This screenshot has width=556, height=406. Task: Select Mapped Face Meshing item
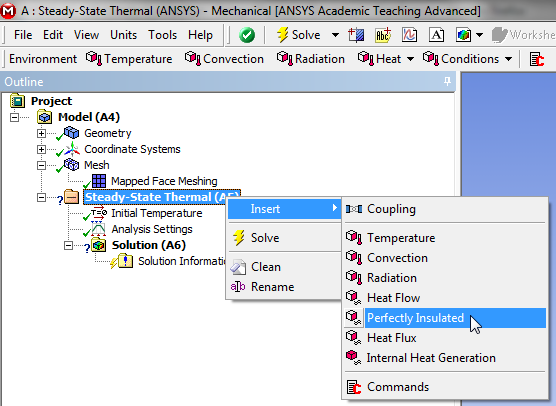click(164, 181)
